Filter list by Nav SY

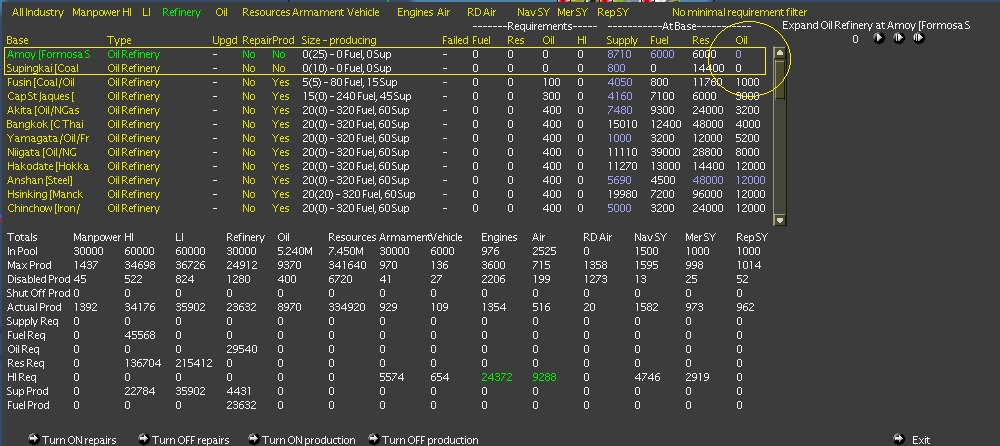pyautogui.click(x=532, y=12)
